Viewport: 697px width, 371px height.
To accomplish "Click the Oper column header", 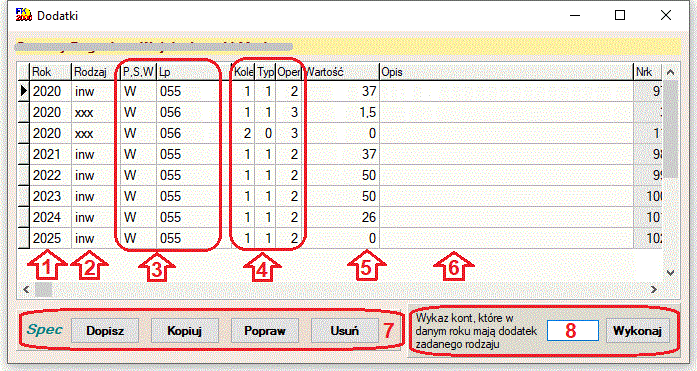I will pyautogui.click(x=289, y=72).
